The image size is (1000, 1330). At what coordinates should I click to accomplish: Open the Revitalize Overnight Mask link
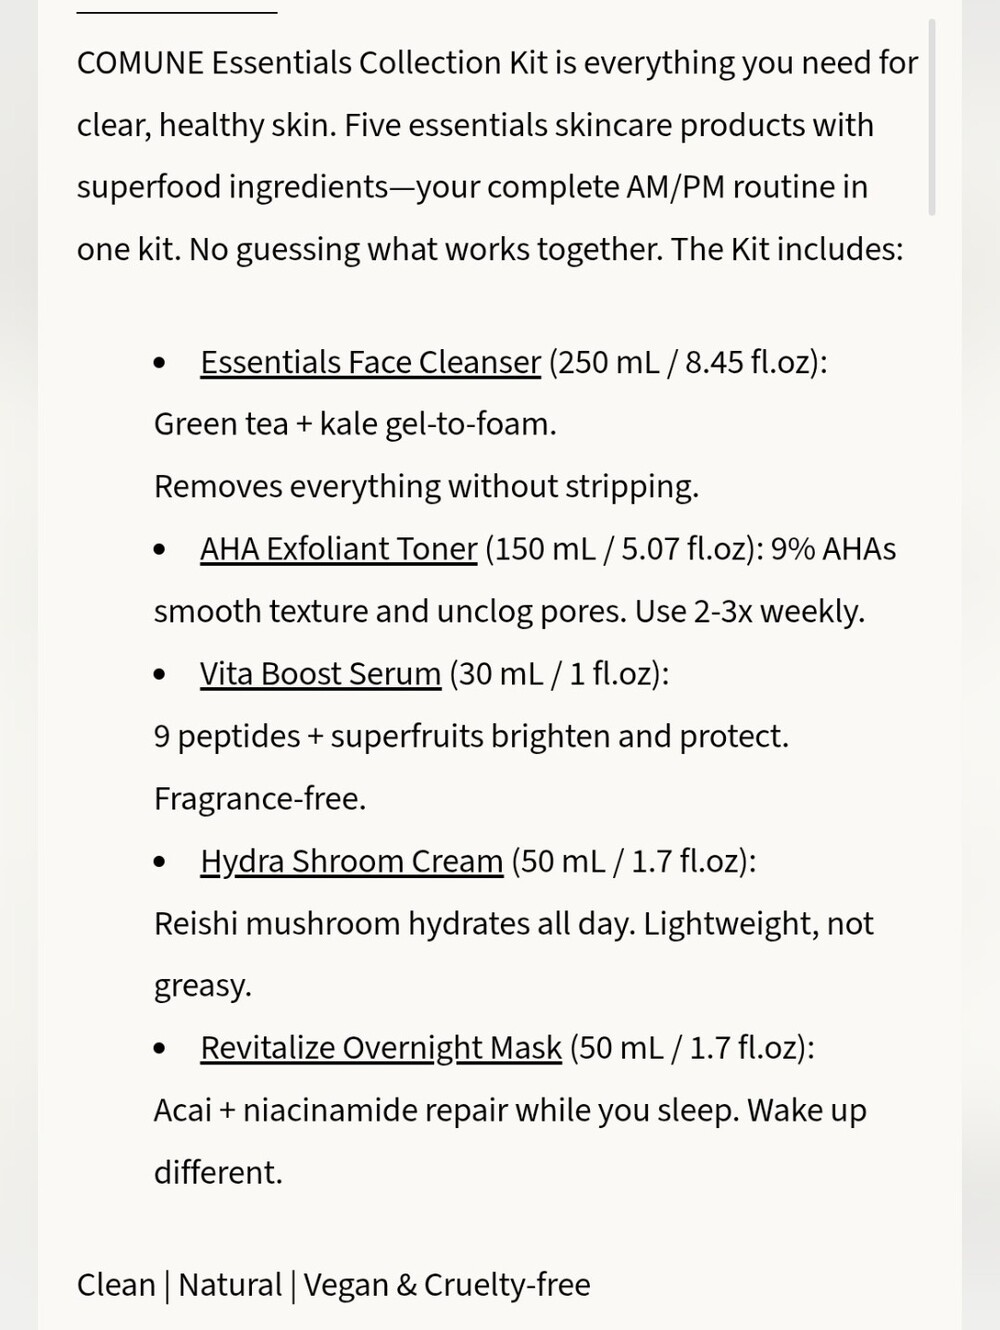[381, 1048]
